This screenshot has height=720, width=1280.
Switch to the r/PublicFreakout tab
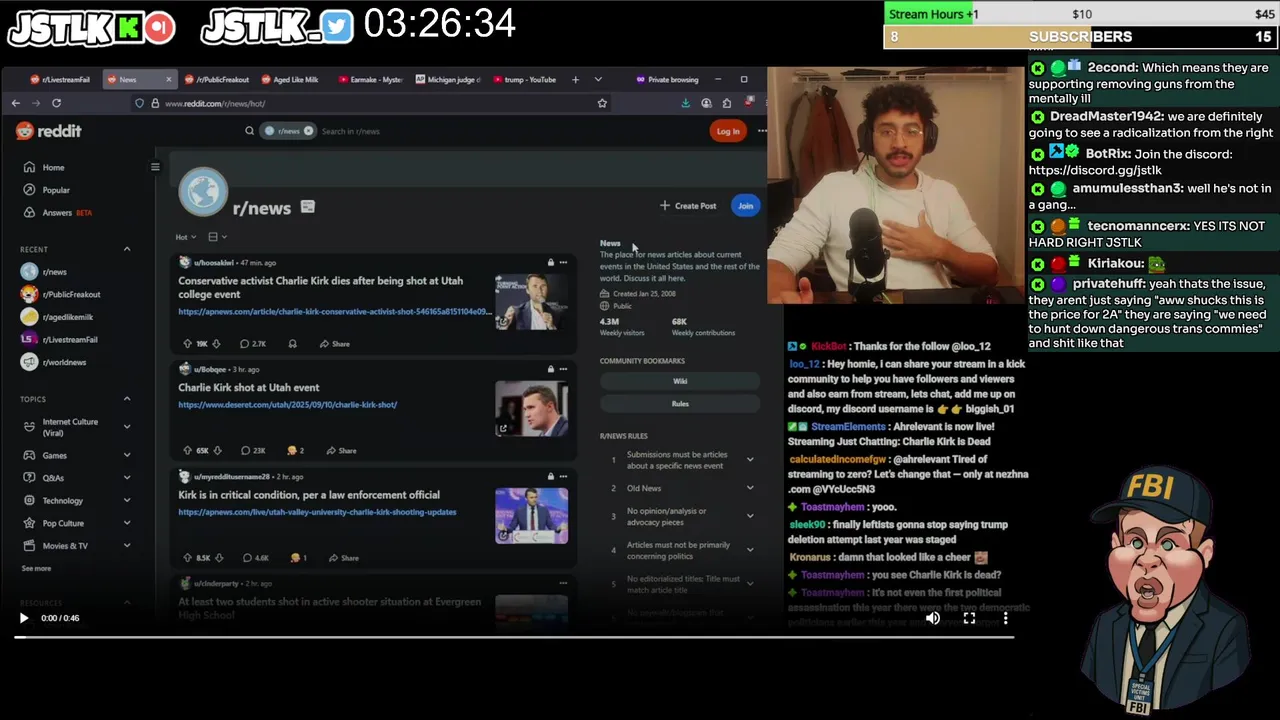pyautogui.click(x=216, y=79)
